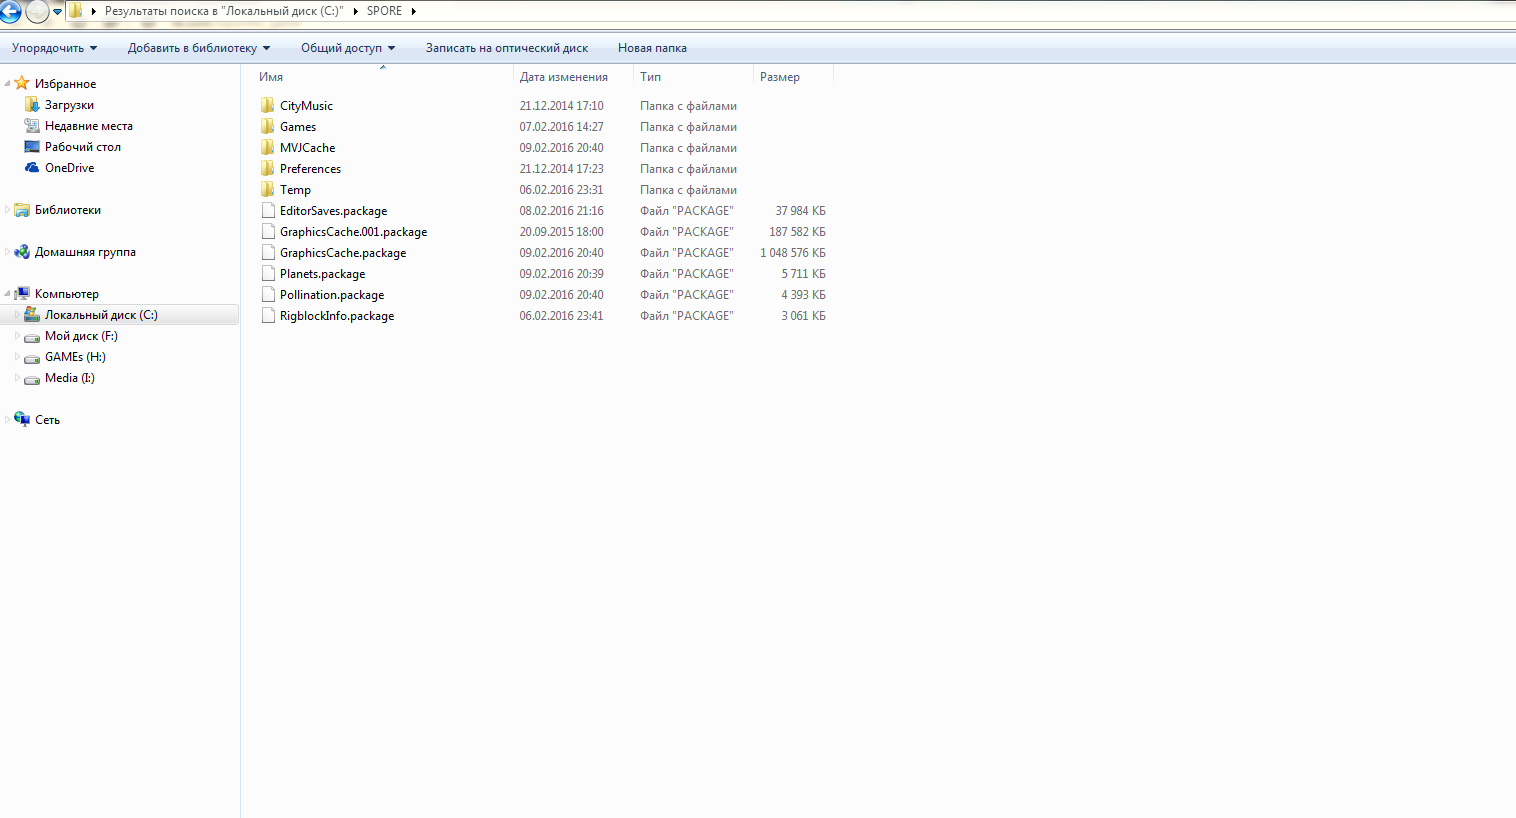
Task: Click the GraphicsCache.package file icon
Action: (268, 252)
